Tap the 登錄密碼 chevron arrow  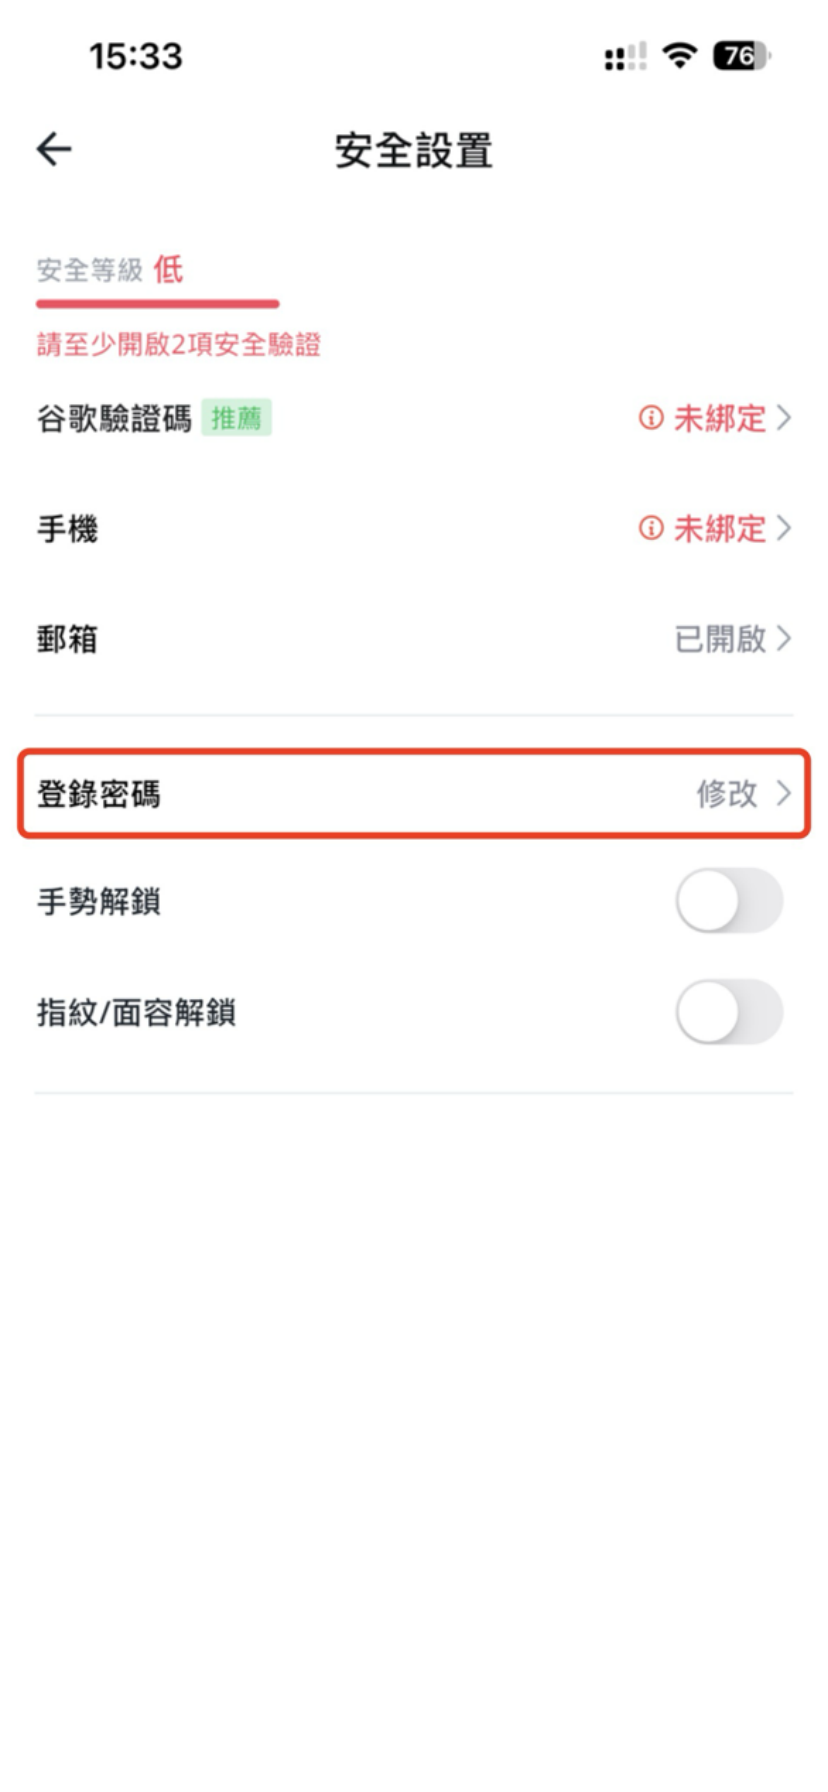coord(784,794)
